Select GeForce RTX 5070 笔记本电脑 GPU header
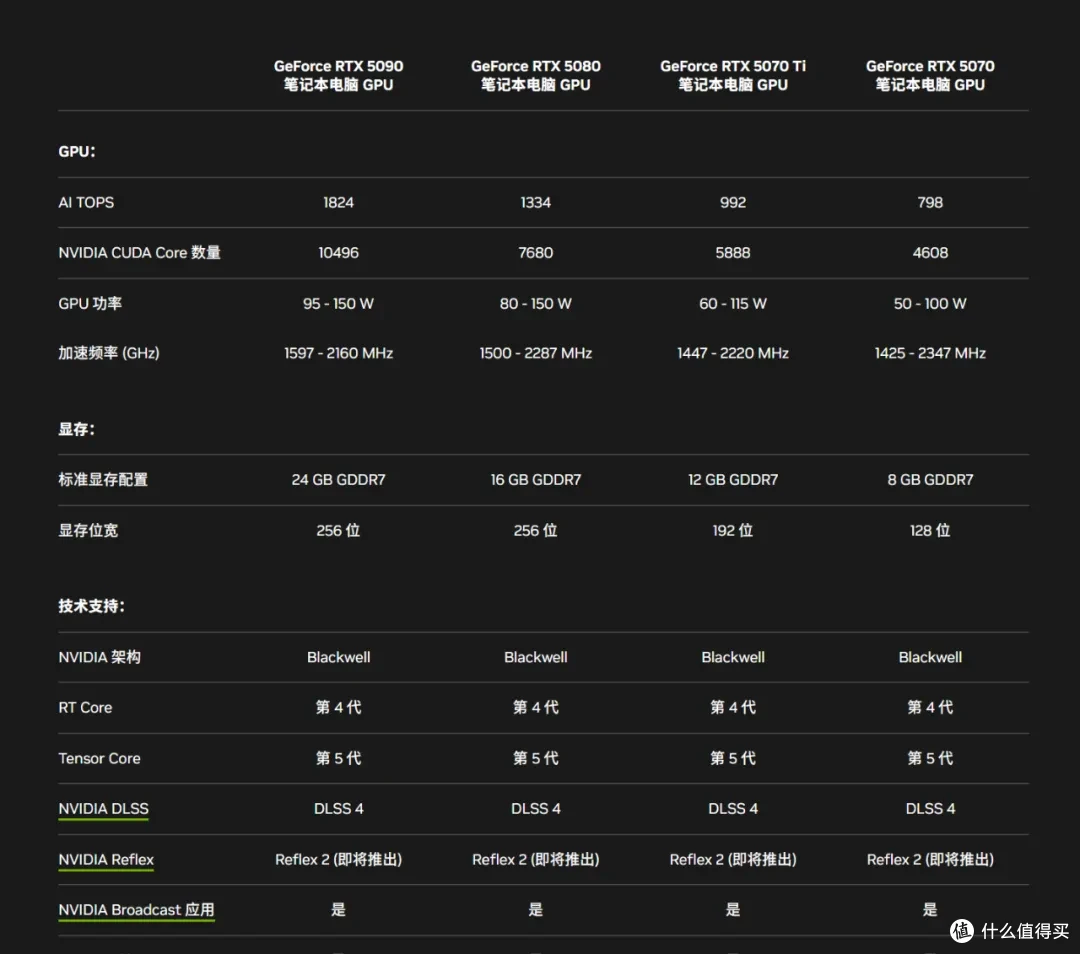 930,75
